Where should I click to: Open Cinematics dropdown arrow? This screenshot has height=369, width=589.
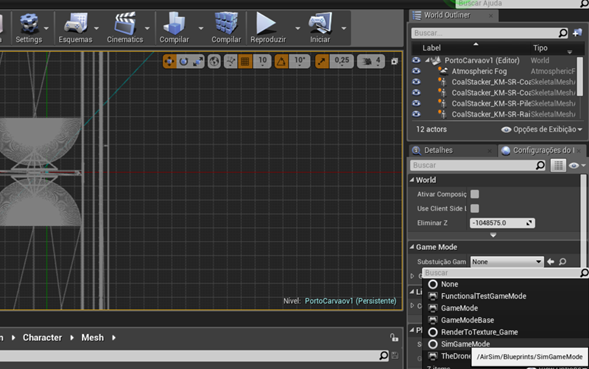pyautogui.click(x=147, y=28)
